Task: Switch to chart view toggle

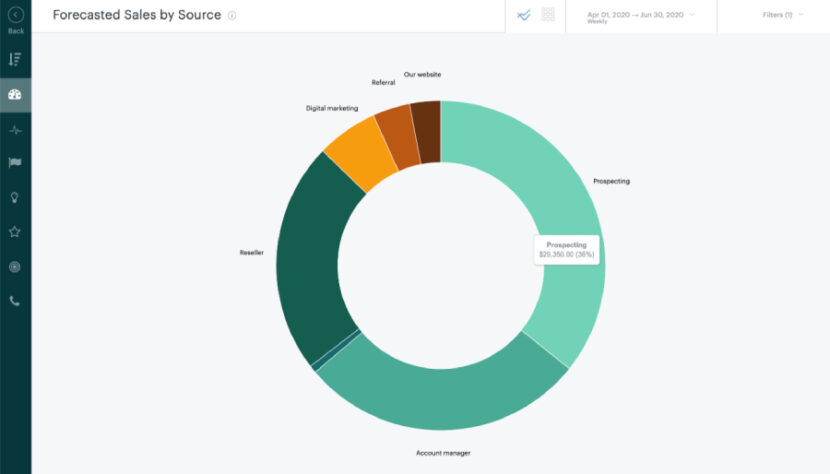Action: (523, 15)
